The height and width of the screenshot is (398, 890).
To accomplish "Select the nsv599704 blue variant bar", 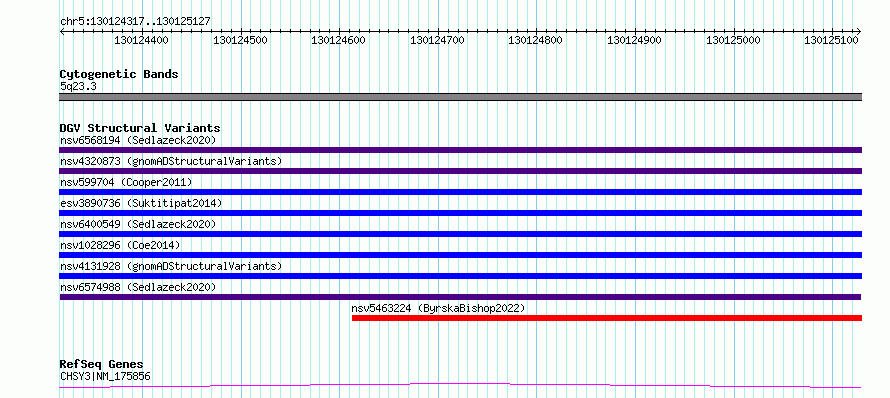I will pyautogui.click(x=460, y=192).
